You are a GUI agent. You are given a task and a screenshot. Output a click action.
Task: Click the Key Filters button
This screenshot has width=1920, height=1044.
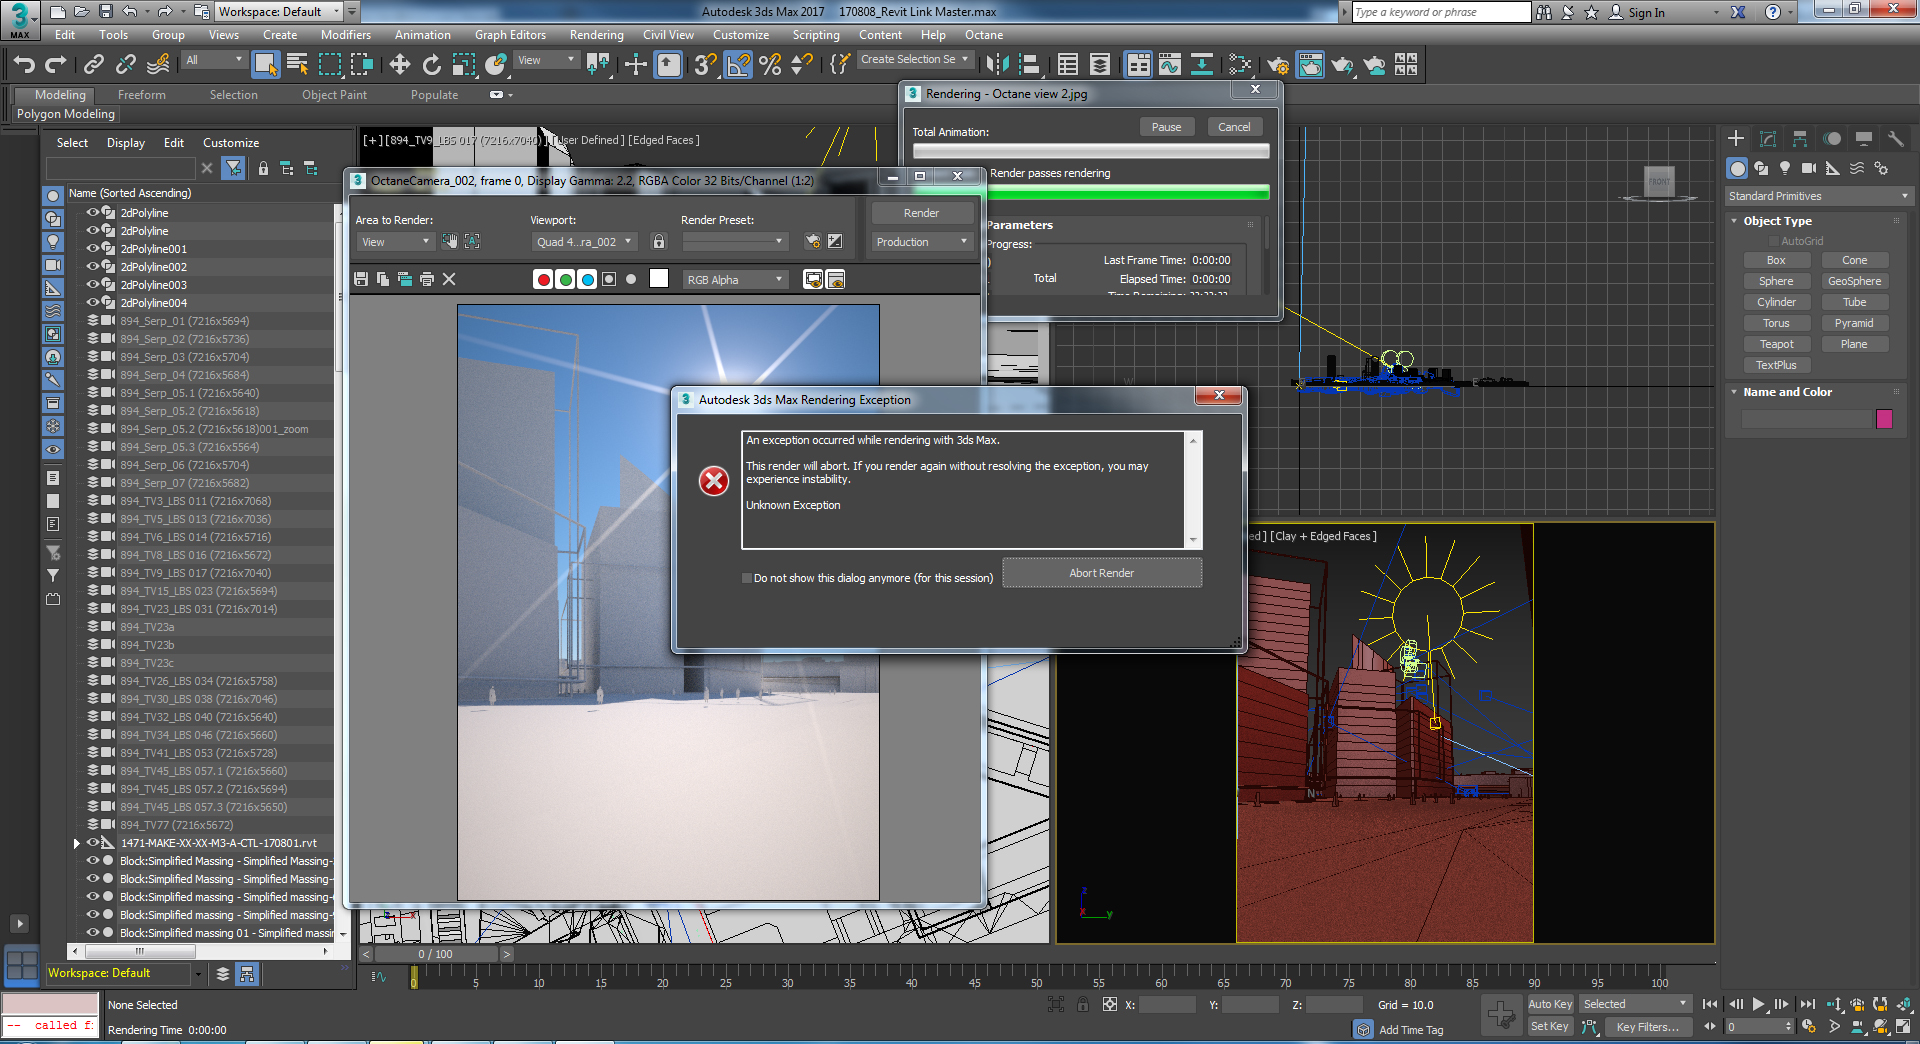coord(1648,1027)
